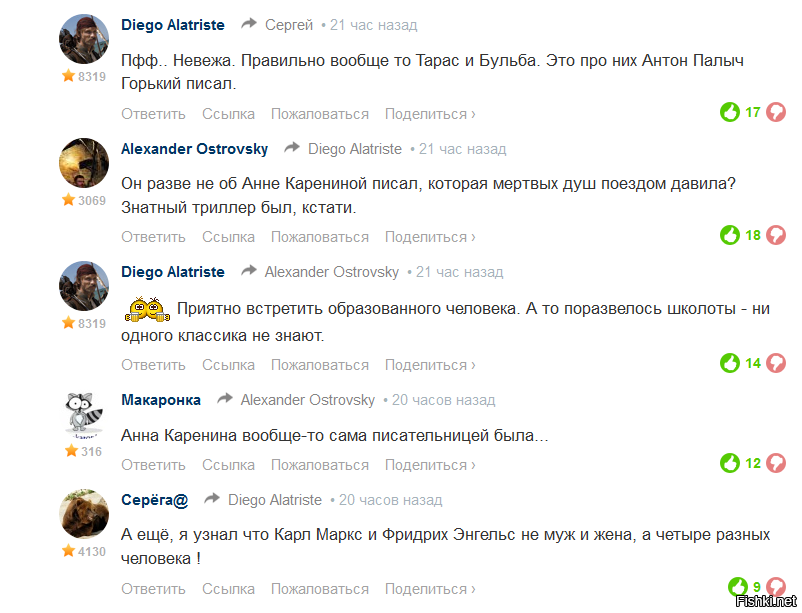Click Серёга@'s avatar picture
The height and width of the screenshot is (613, 802).
pyautogui.click(x=84, y=513)
